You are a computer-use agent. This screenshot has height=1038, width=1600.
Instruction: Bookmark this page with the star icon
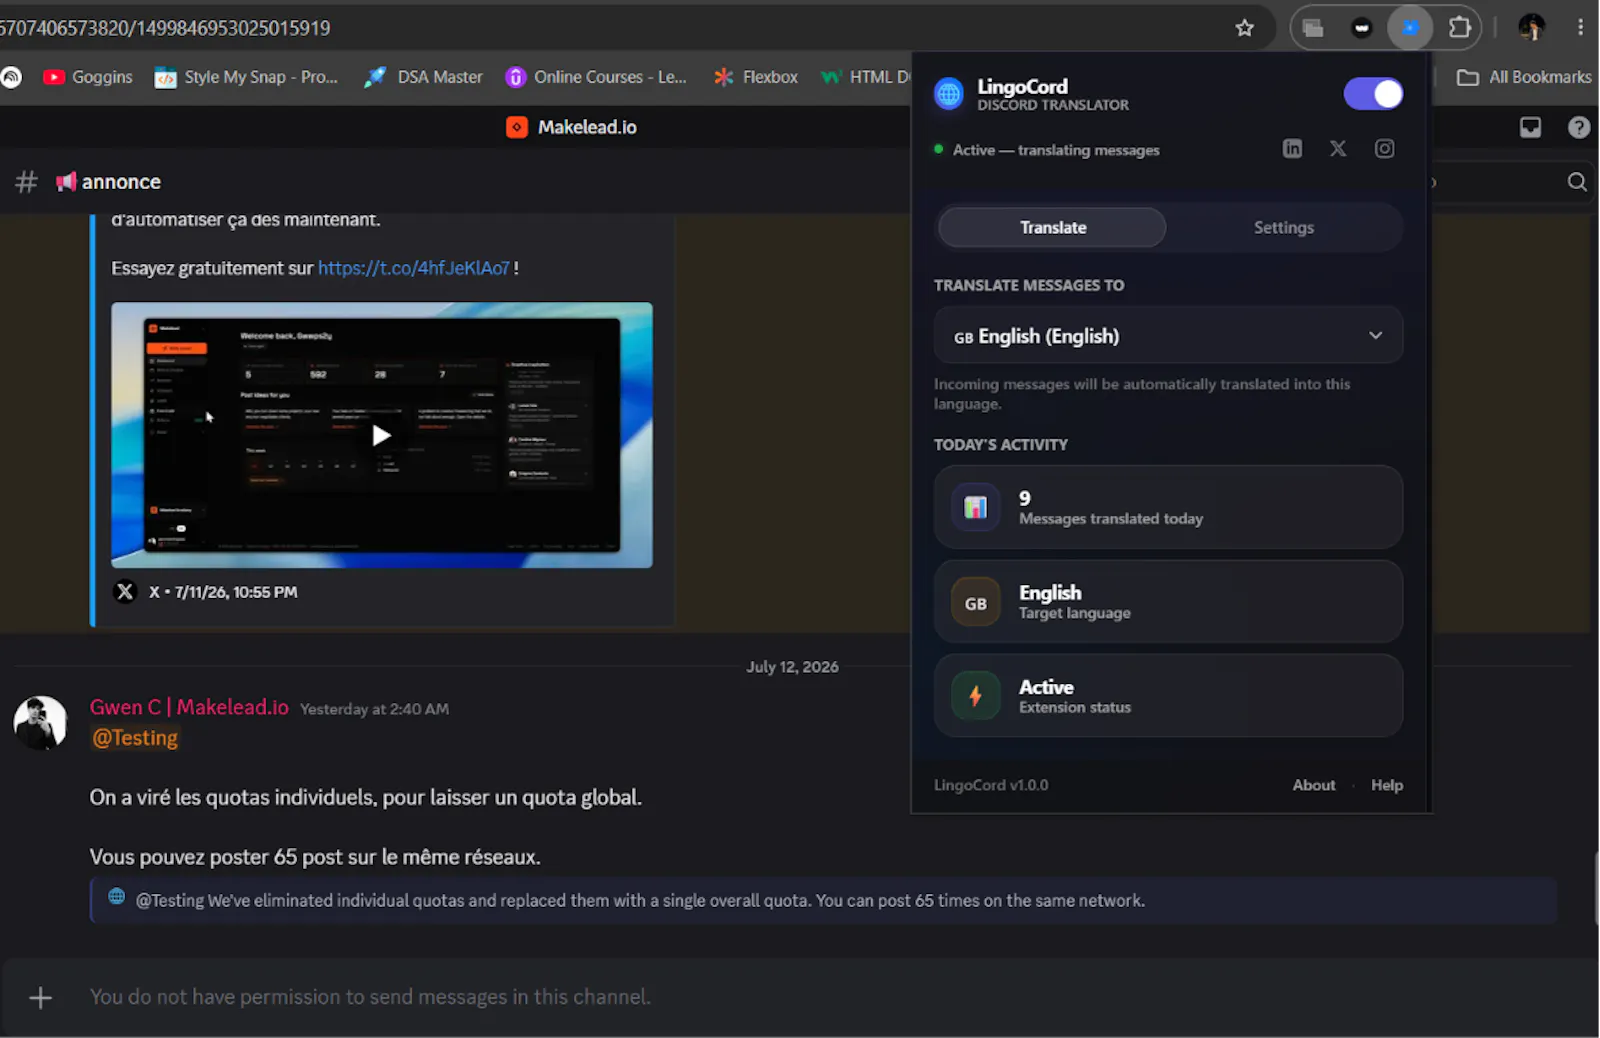click(x=1244, y=28)
